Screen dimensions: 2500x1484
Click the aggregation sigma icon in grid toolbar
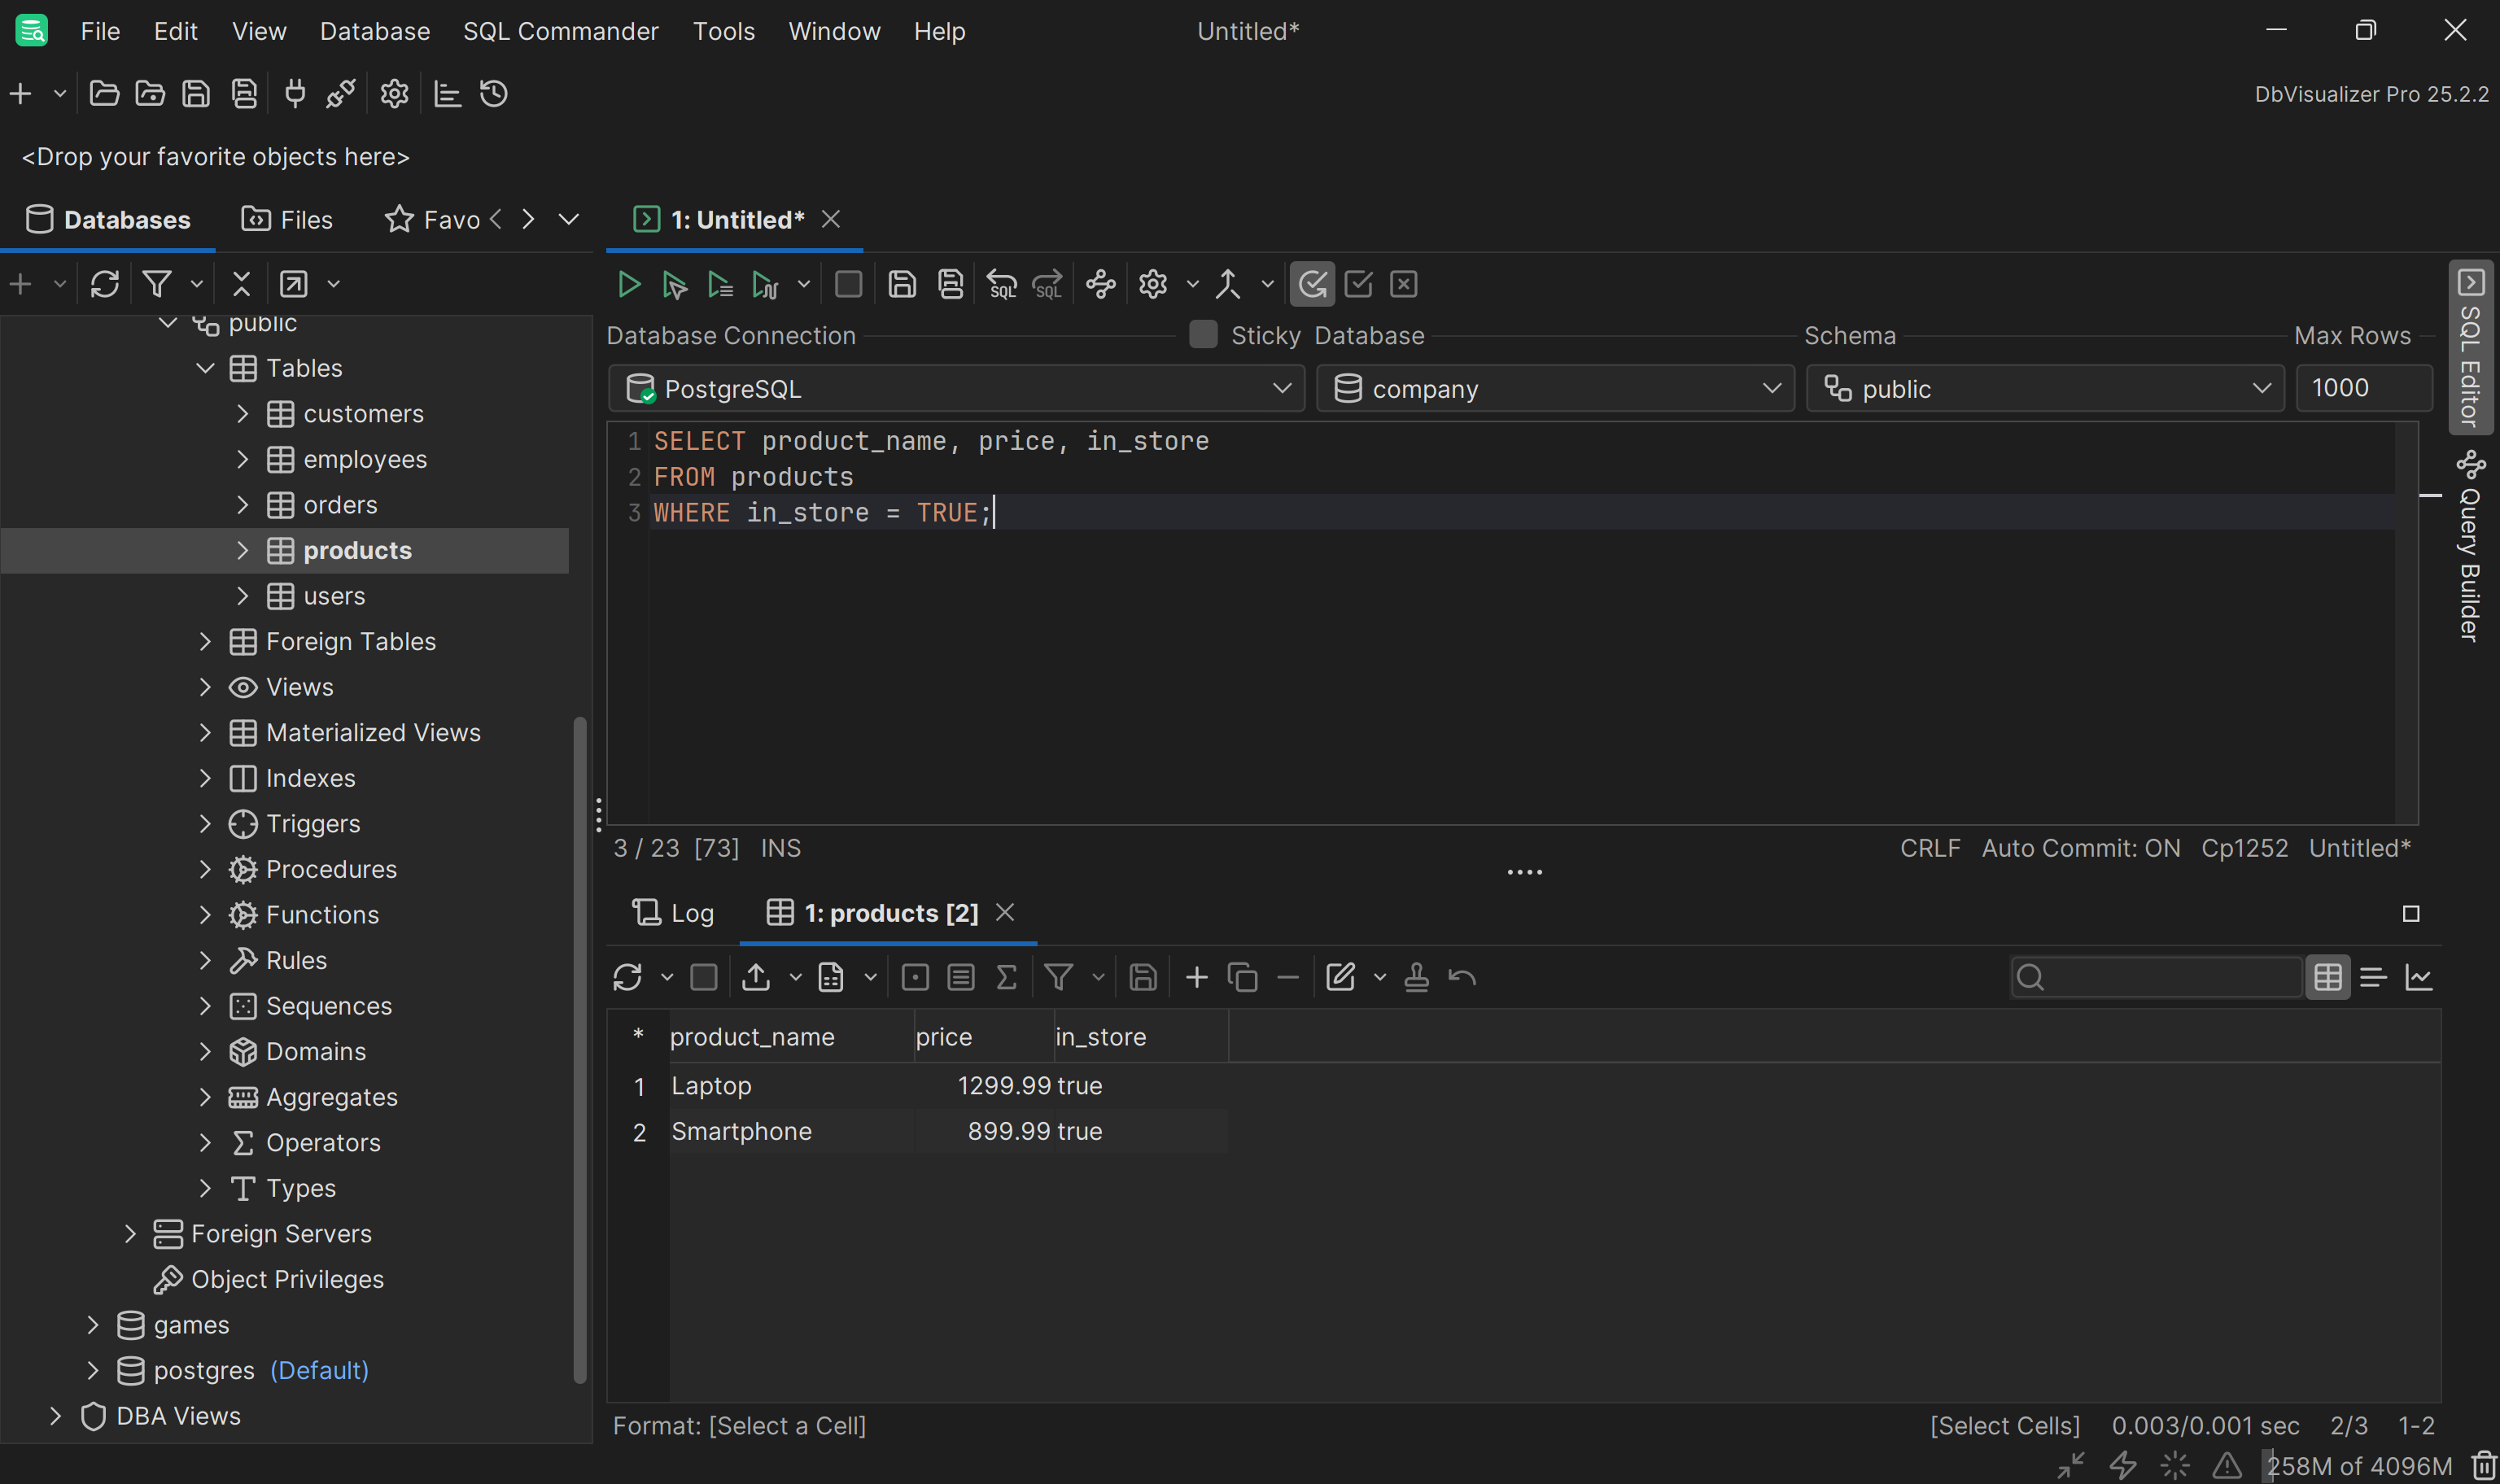pos(1007,977)
